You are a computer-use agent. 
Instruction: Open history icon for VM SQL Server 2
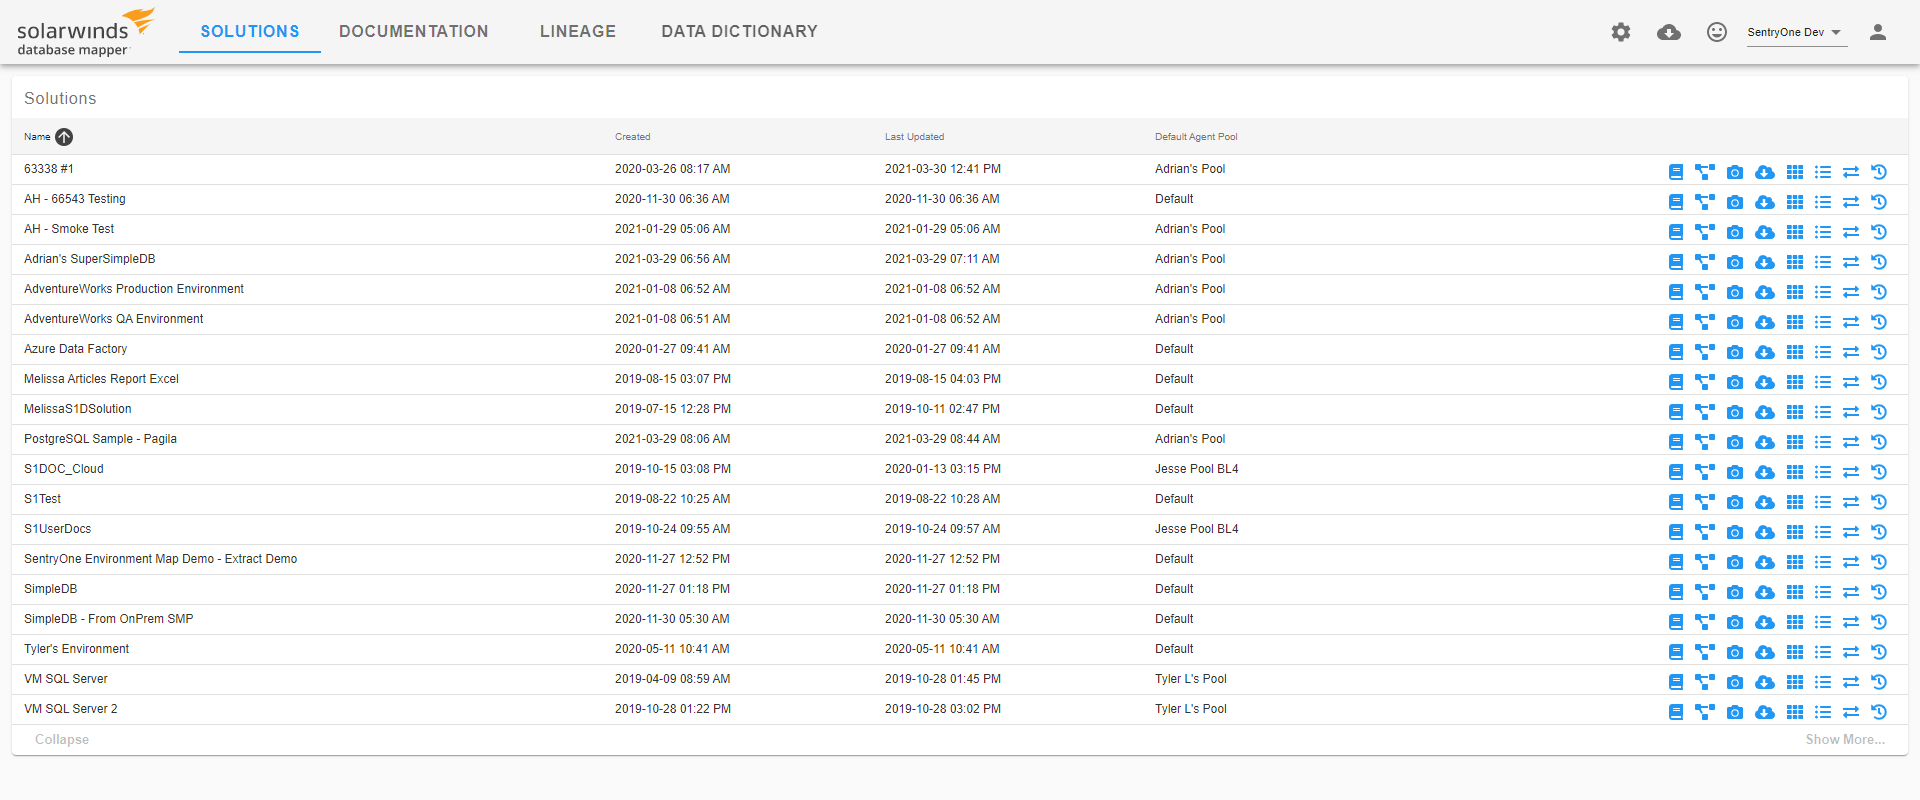pos(1879,712)
